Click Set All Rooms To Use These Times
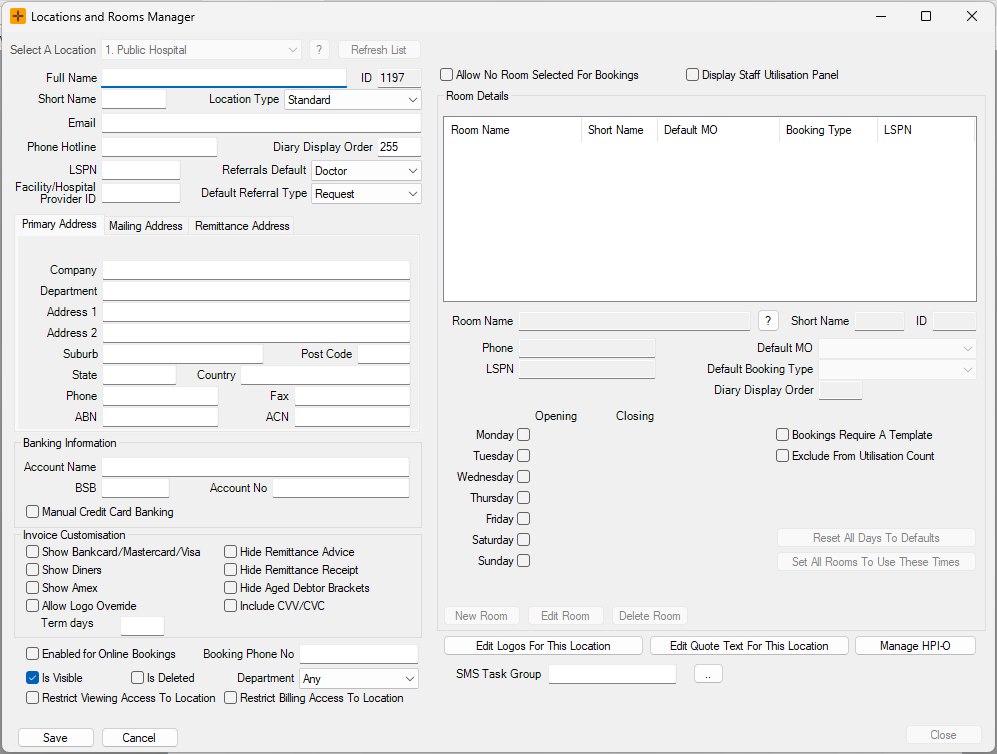The height and width of the screenshot is (754, 997). 876,562
